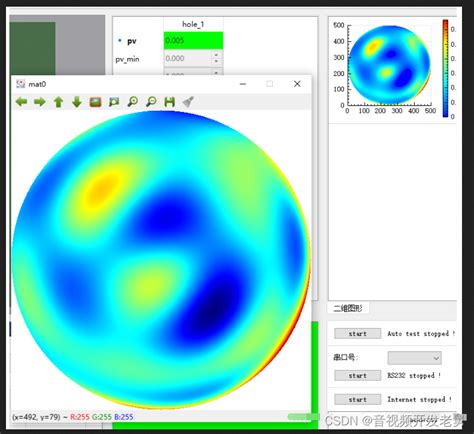This screenshot has height=434, width=474.
Task: Click the grayed brush properties icon
Action: coord(188,102)
